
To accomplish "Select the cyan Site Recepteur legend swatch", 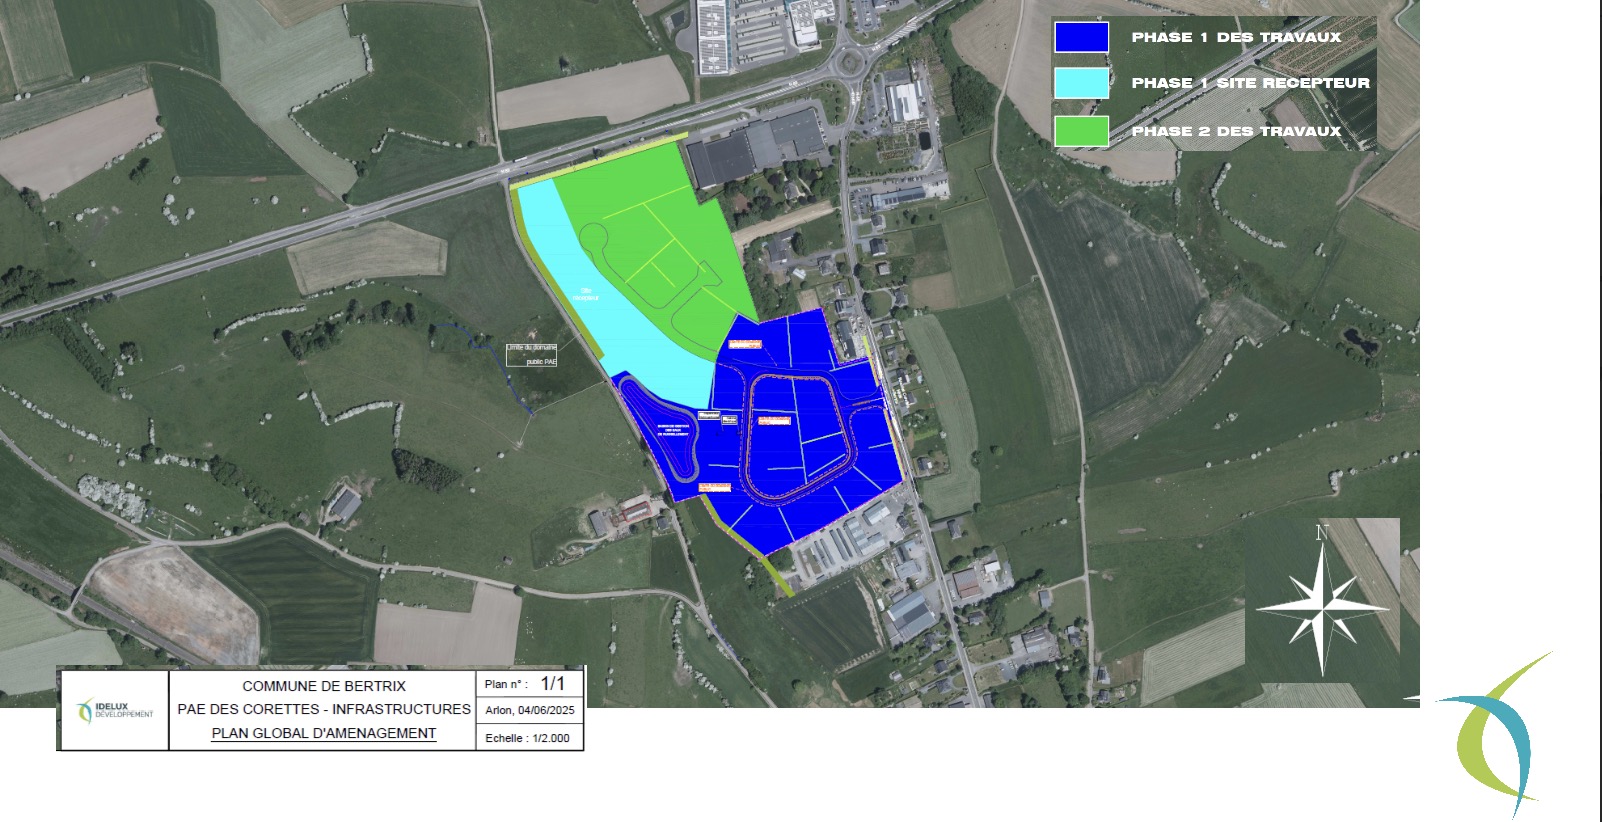I will click(x=1081, y=83).
